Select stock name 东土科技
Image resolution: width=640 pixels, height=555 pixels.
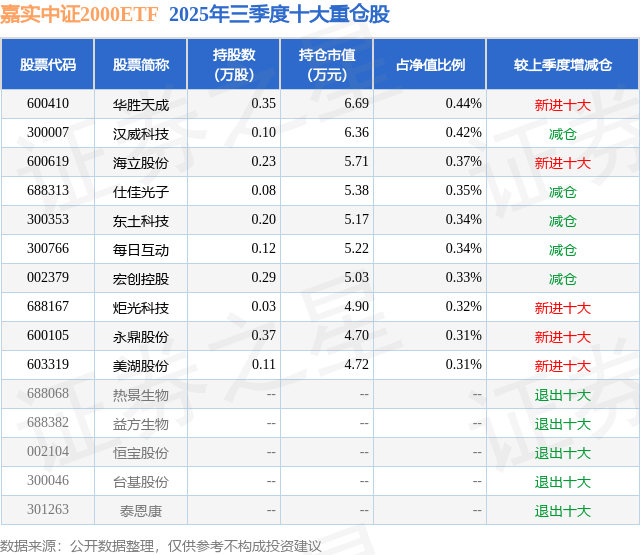[x=141, y=221]
